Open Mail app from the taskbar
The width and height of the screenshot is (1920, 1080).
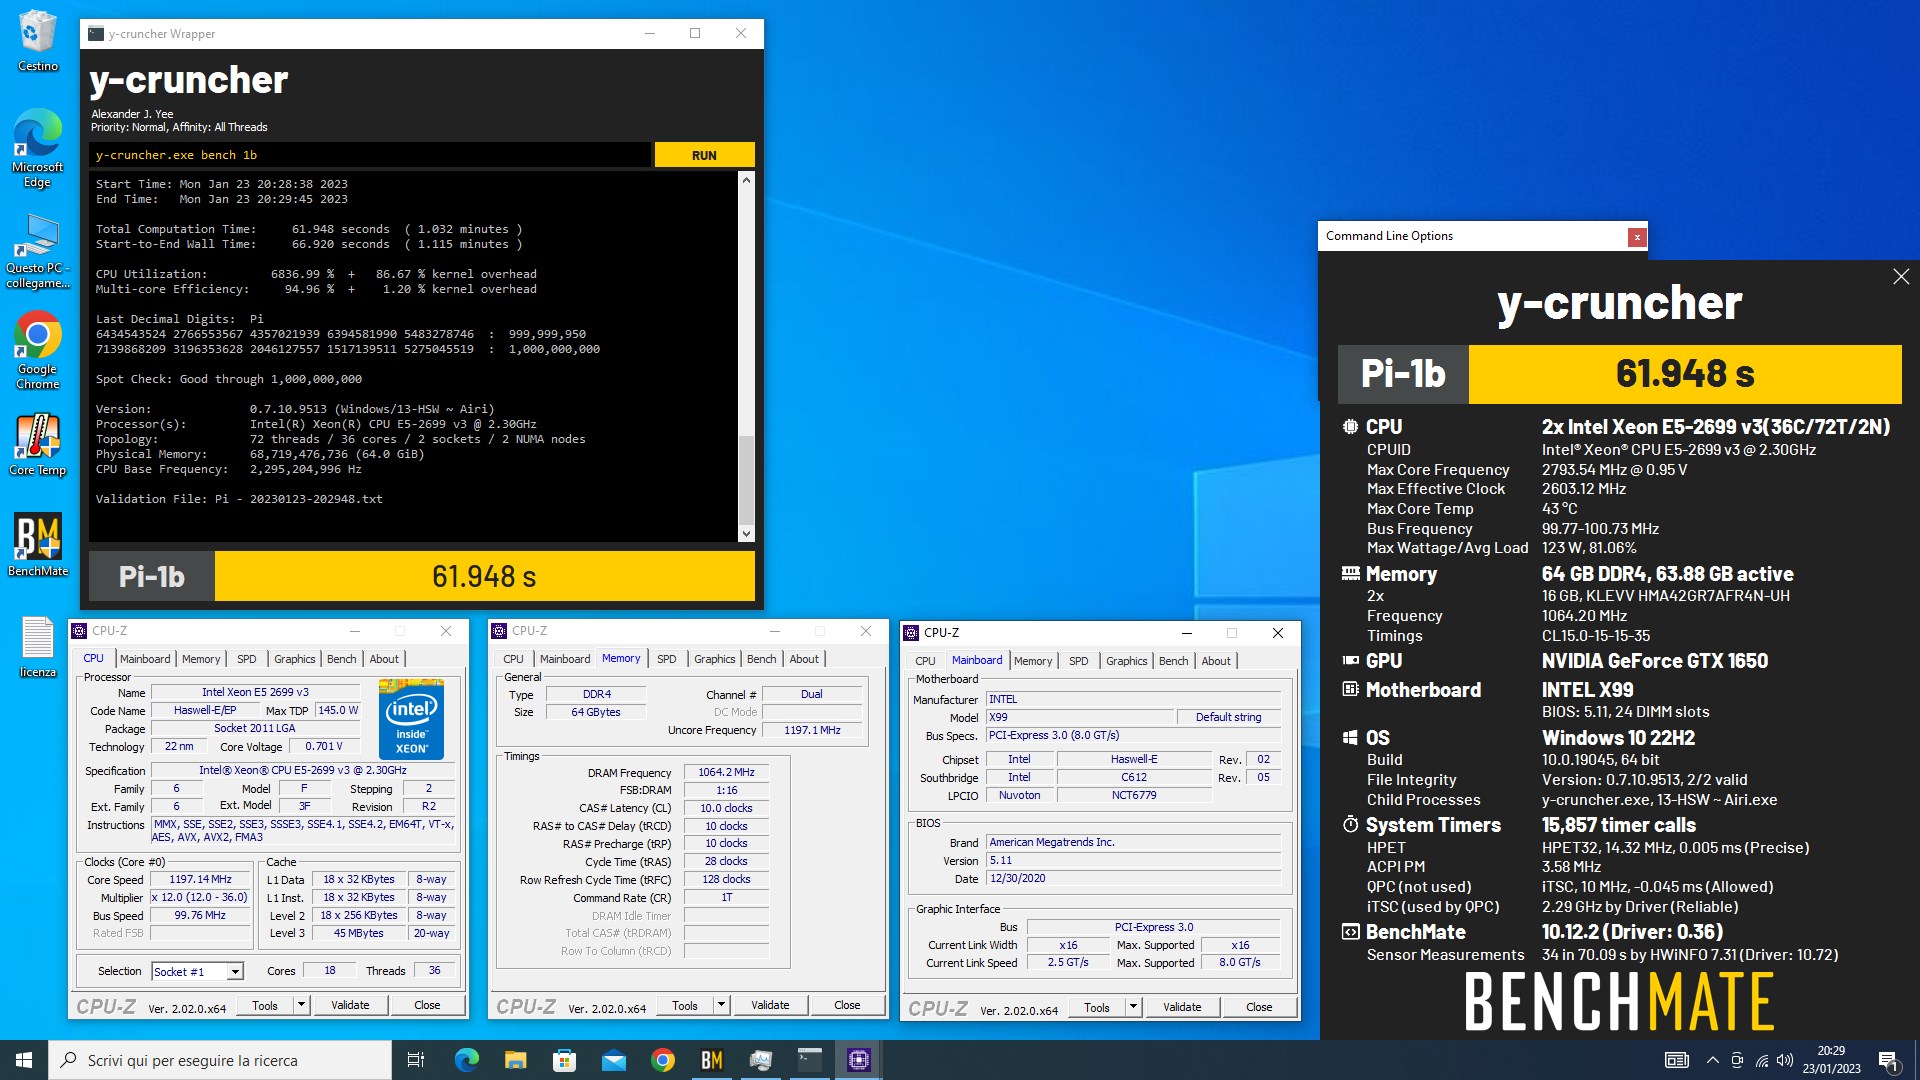[613, 1060]
